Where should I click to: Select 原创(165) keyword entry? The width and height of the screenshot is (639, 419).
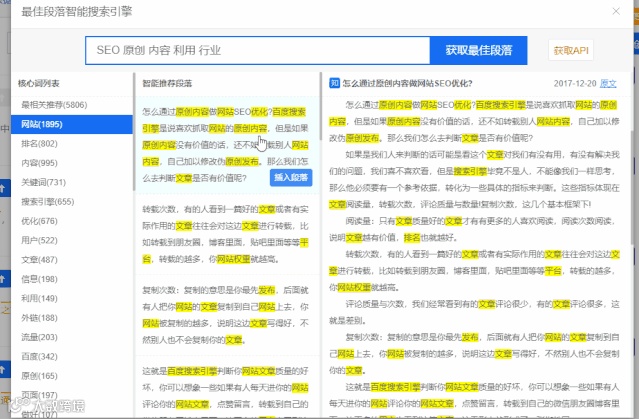[72, 376]
